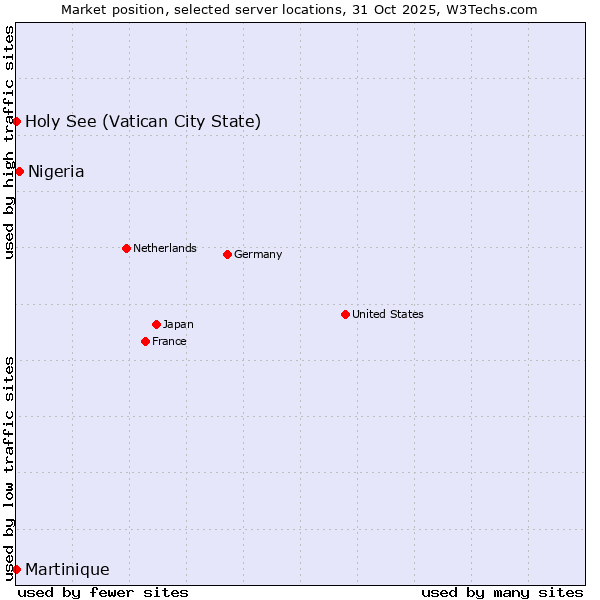Click the Martinique red data point marker

pos(16,569)
